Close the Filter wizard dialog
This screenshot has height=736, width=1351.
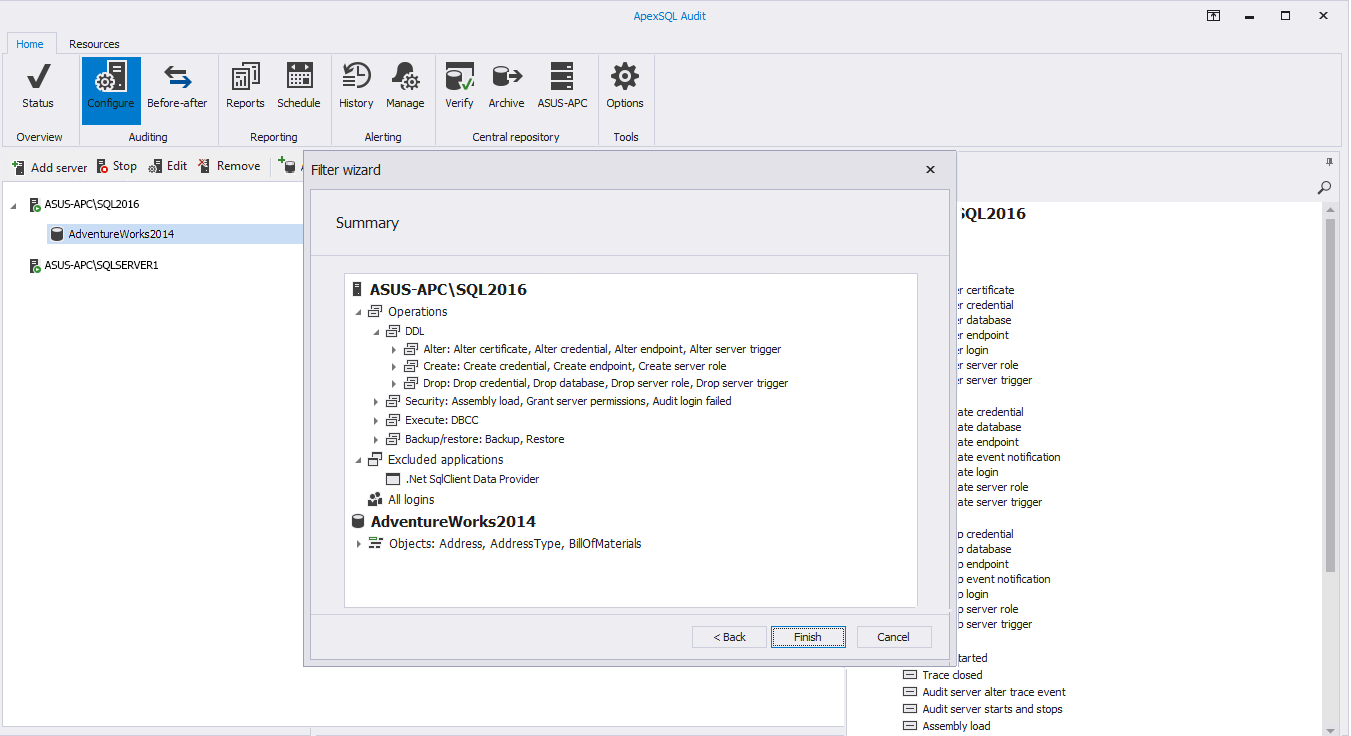930,170
